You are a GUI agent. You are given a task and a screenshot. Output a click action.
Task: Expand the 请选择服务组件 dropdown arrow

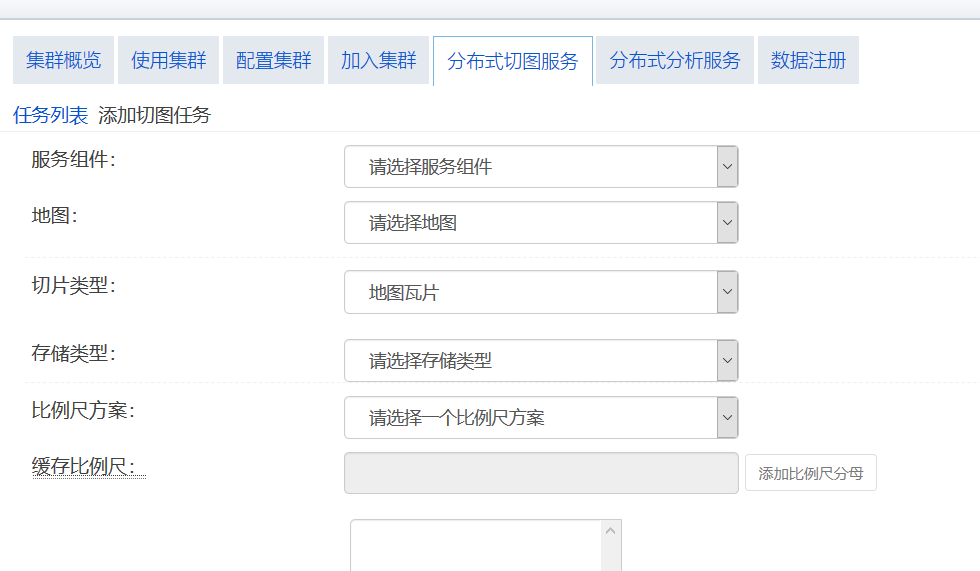point(727,167)
